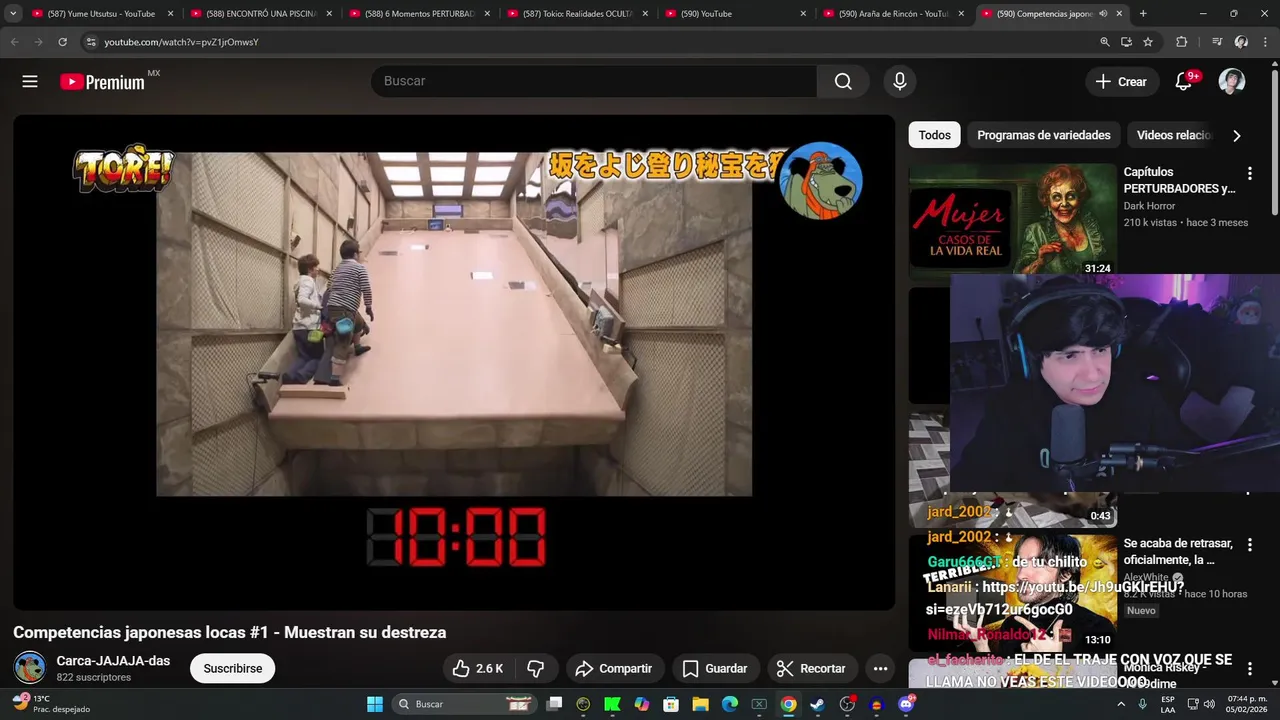This screenshot has height=720, width=1280.
Task: Open the YouTube hamburger guide menu
Action: (30, 82)
